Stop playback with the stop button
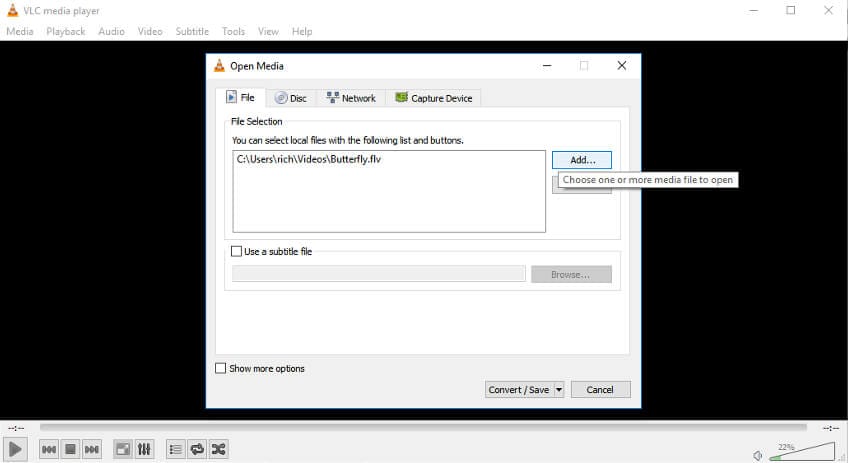Screen dimensions: 848x463 pos(70,449)
